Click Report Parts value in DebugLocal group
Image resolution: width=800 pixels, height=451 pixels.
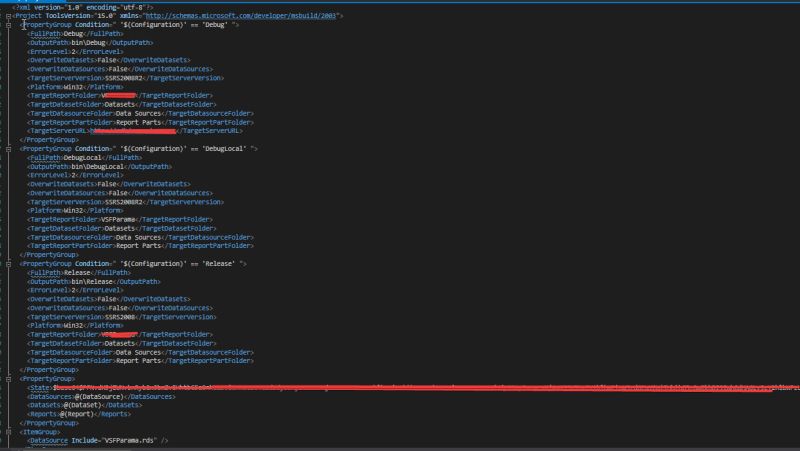pos(138,246)
